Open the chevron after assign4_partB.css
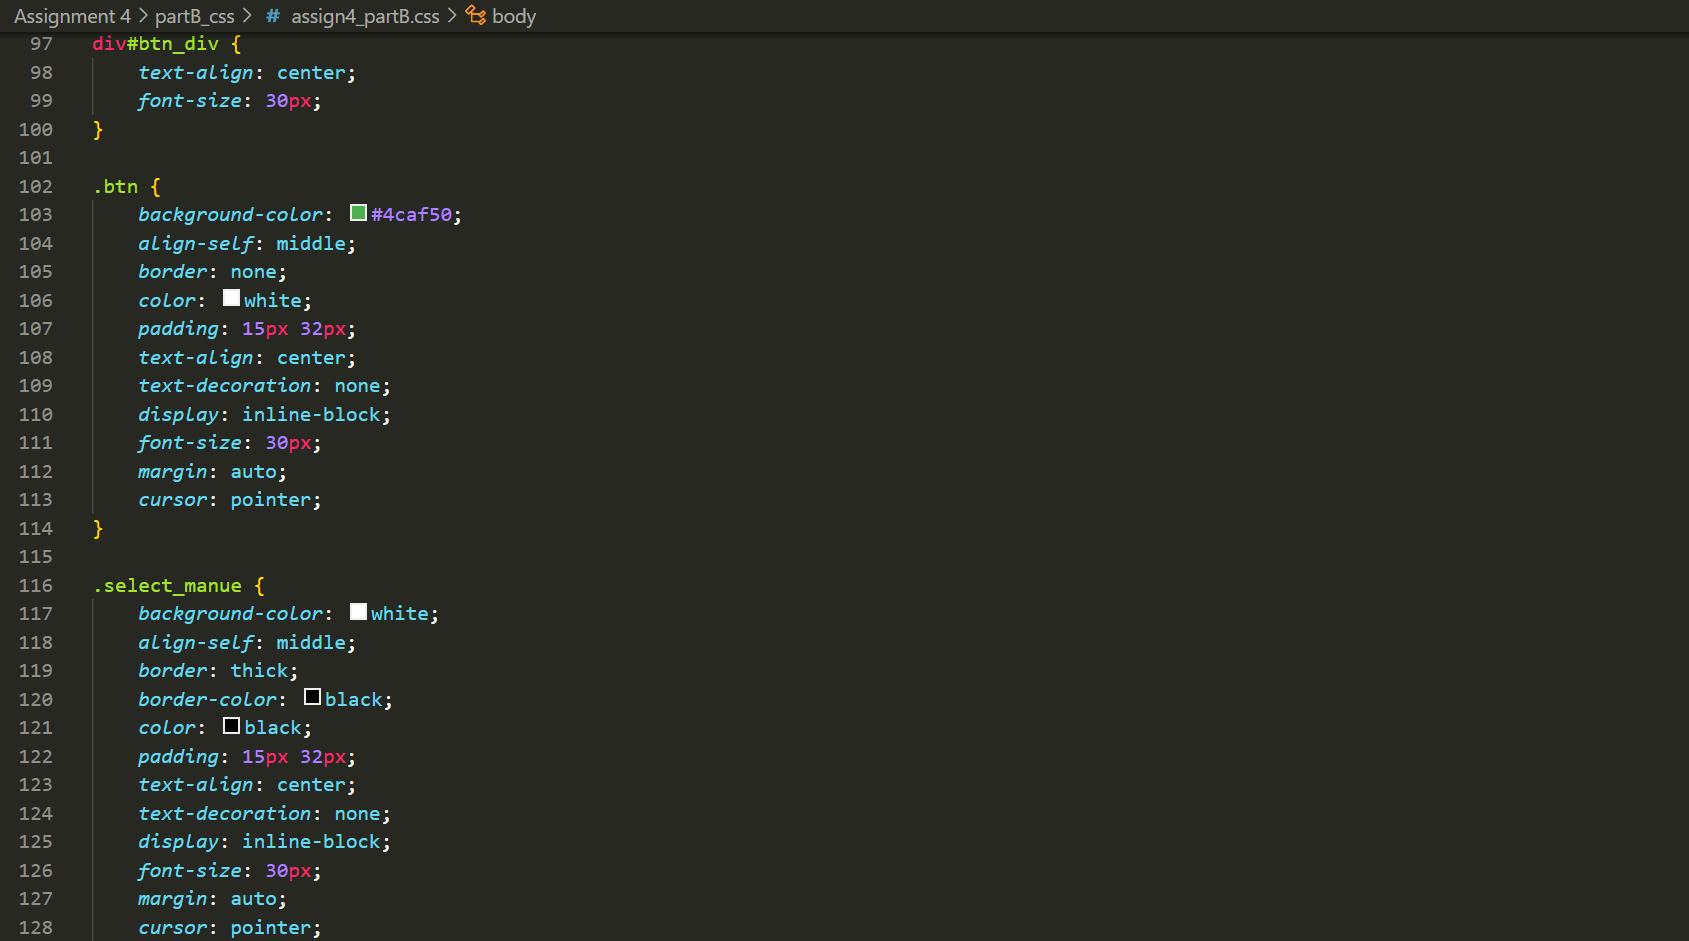This screenshot has width=1689, height=941. pyautogui.click(x=451, y=16)
